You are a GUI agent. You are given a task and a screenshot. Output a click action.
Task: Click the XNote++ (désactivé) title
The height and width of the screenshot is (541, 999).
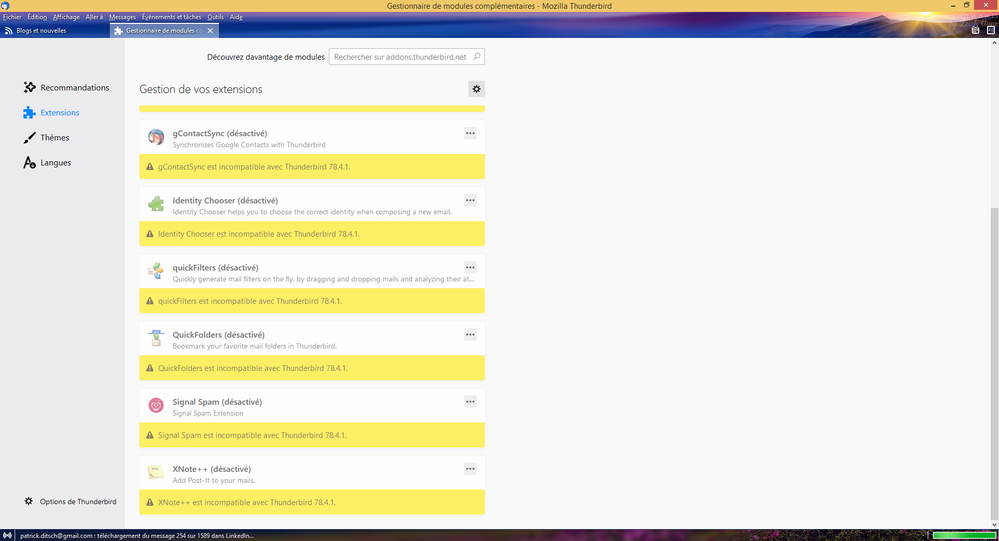point(212,469)
